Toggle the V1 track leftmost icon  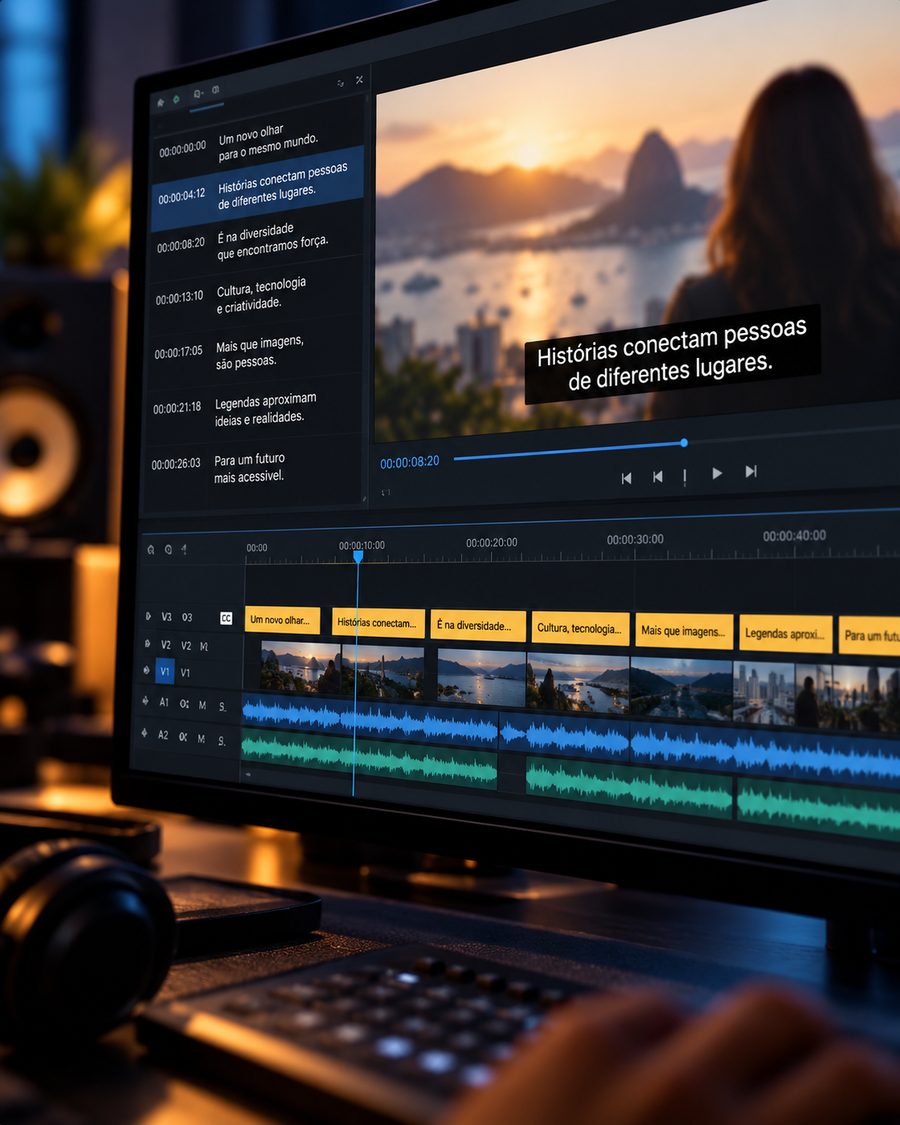pos(146,671)
